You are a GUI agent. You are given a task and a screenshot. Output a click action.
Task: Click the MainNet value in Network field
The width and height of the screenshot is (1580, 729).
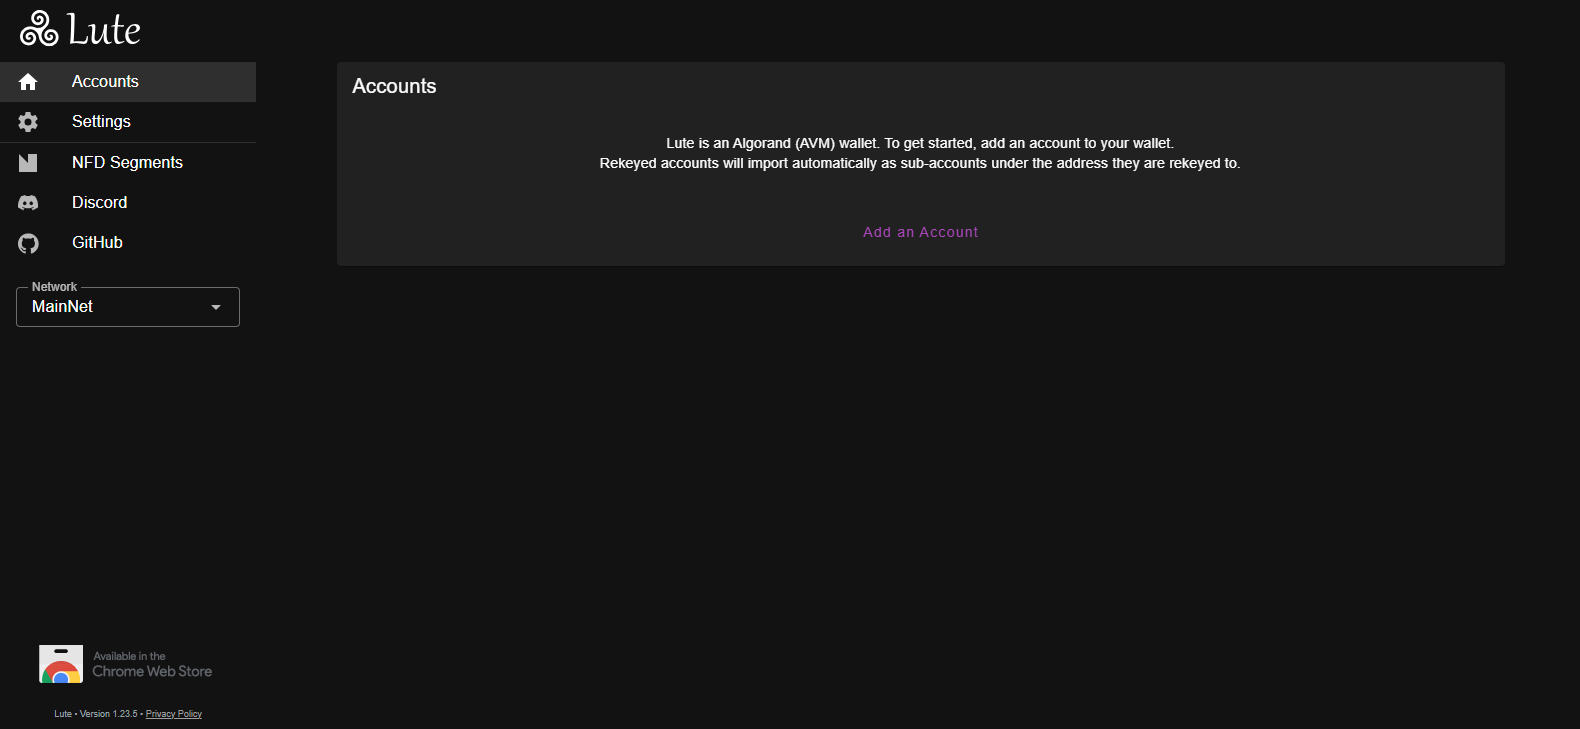(x=62, y=307)
